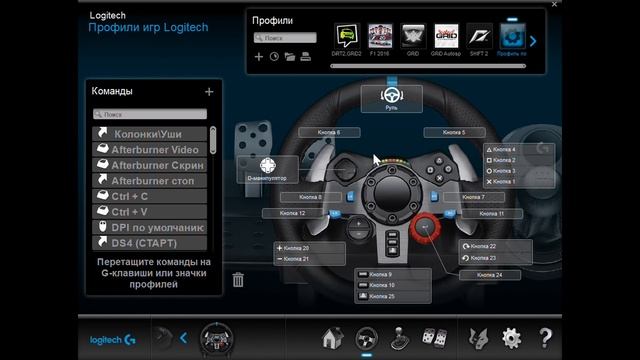Select Кнопка 8 assignment box
The image size is (640, 360).
click(311, 197)
